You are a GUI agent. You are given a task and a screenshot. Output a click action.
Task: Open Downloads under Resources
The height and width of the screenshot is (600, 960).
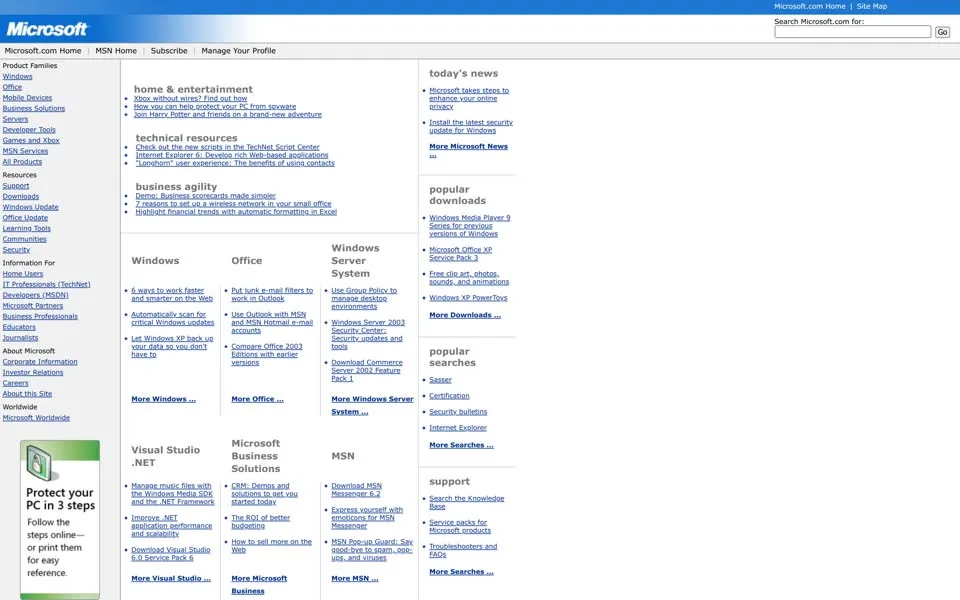tap(21, 197)
